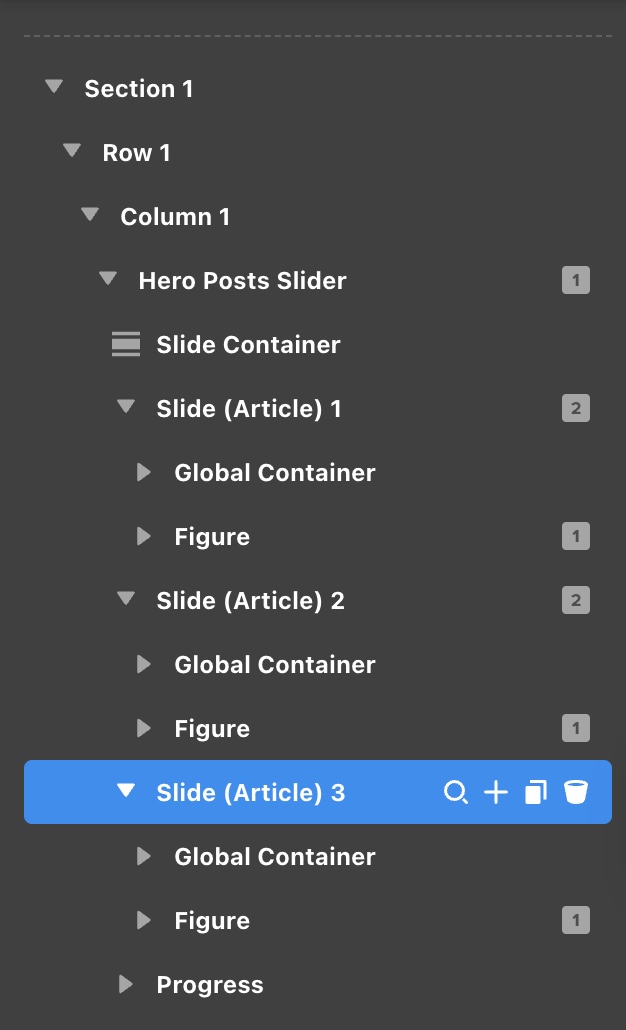This screenshot has height=1030, width=626.
Task: Click the badge 2 on Slide (Article) 1
Action: point(576,408)
